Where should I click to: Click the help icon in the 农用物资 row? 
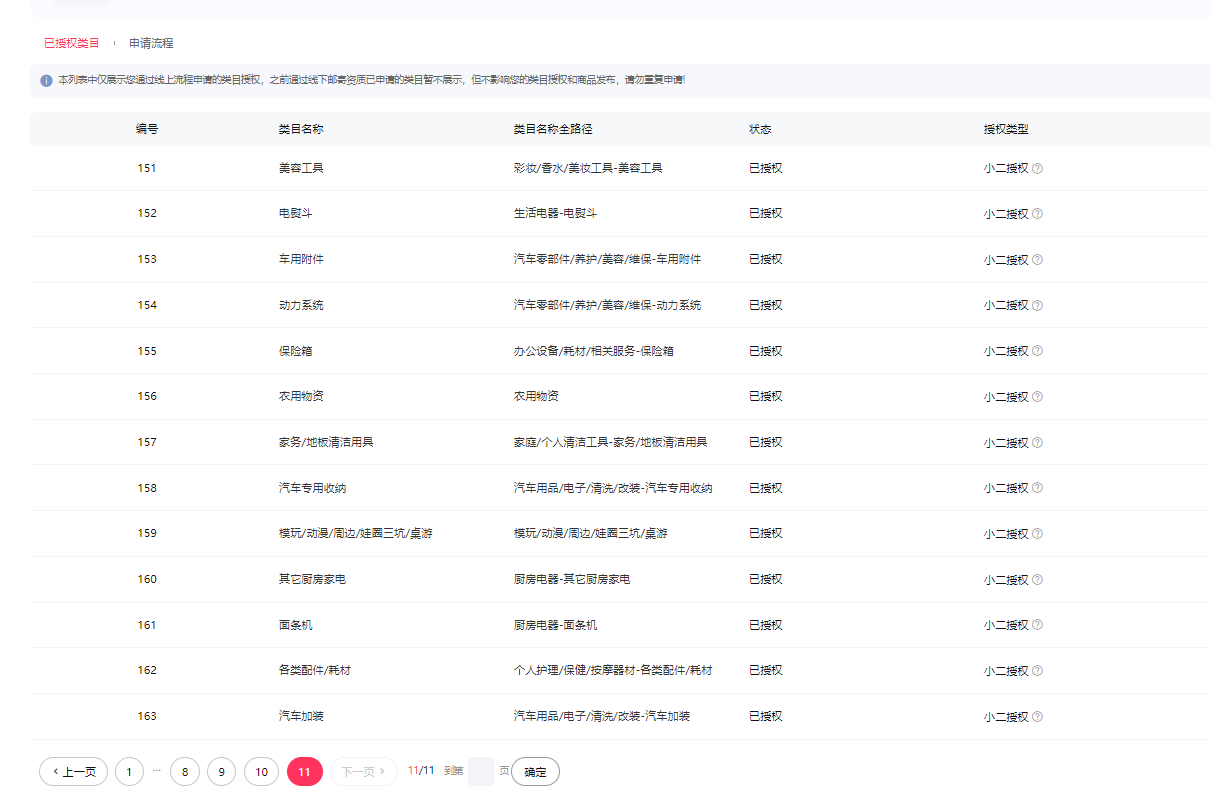[x=1037, y=397]
